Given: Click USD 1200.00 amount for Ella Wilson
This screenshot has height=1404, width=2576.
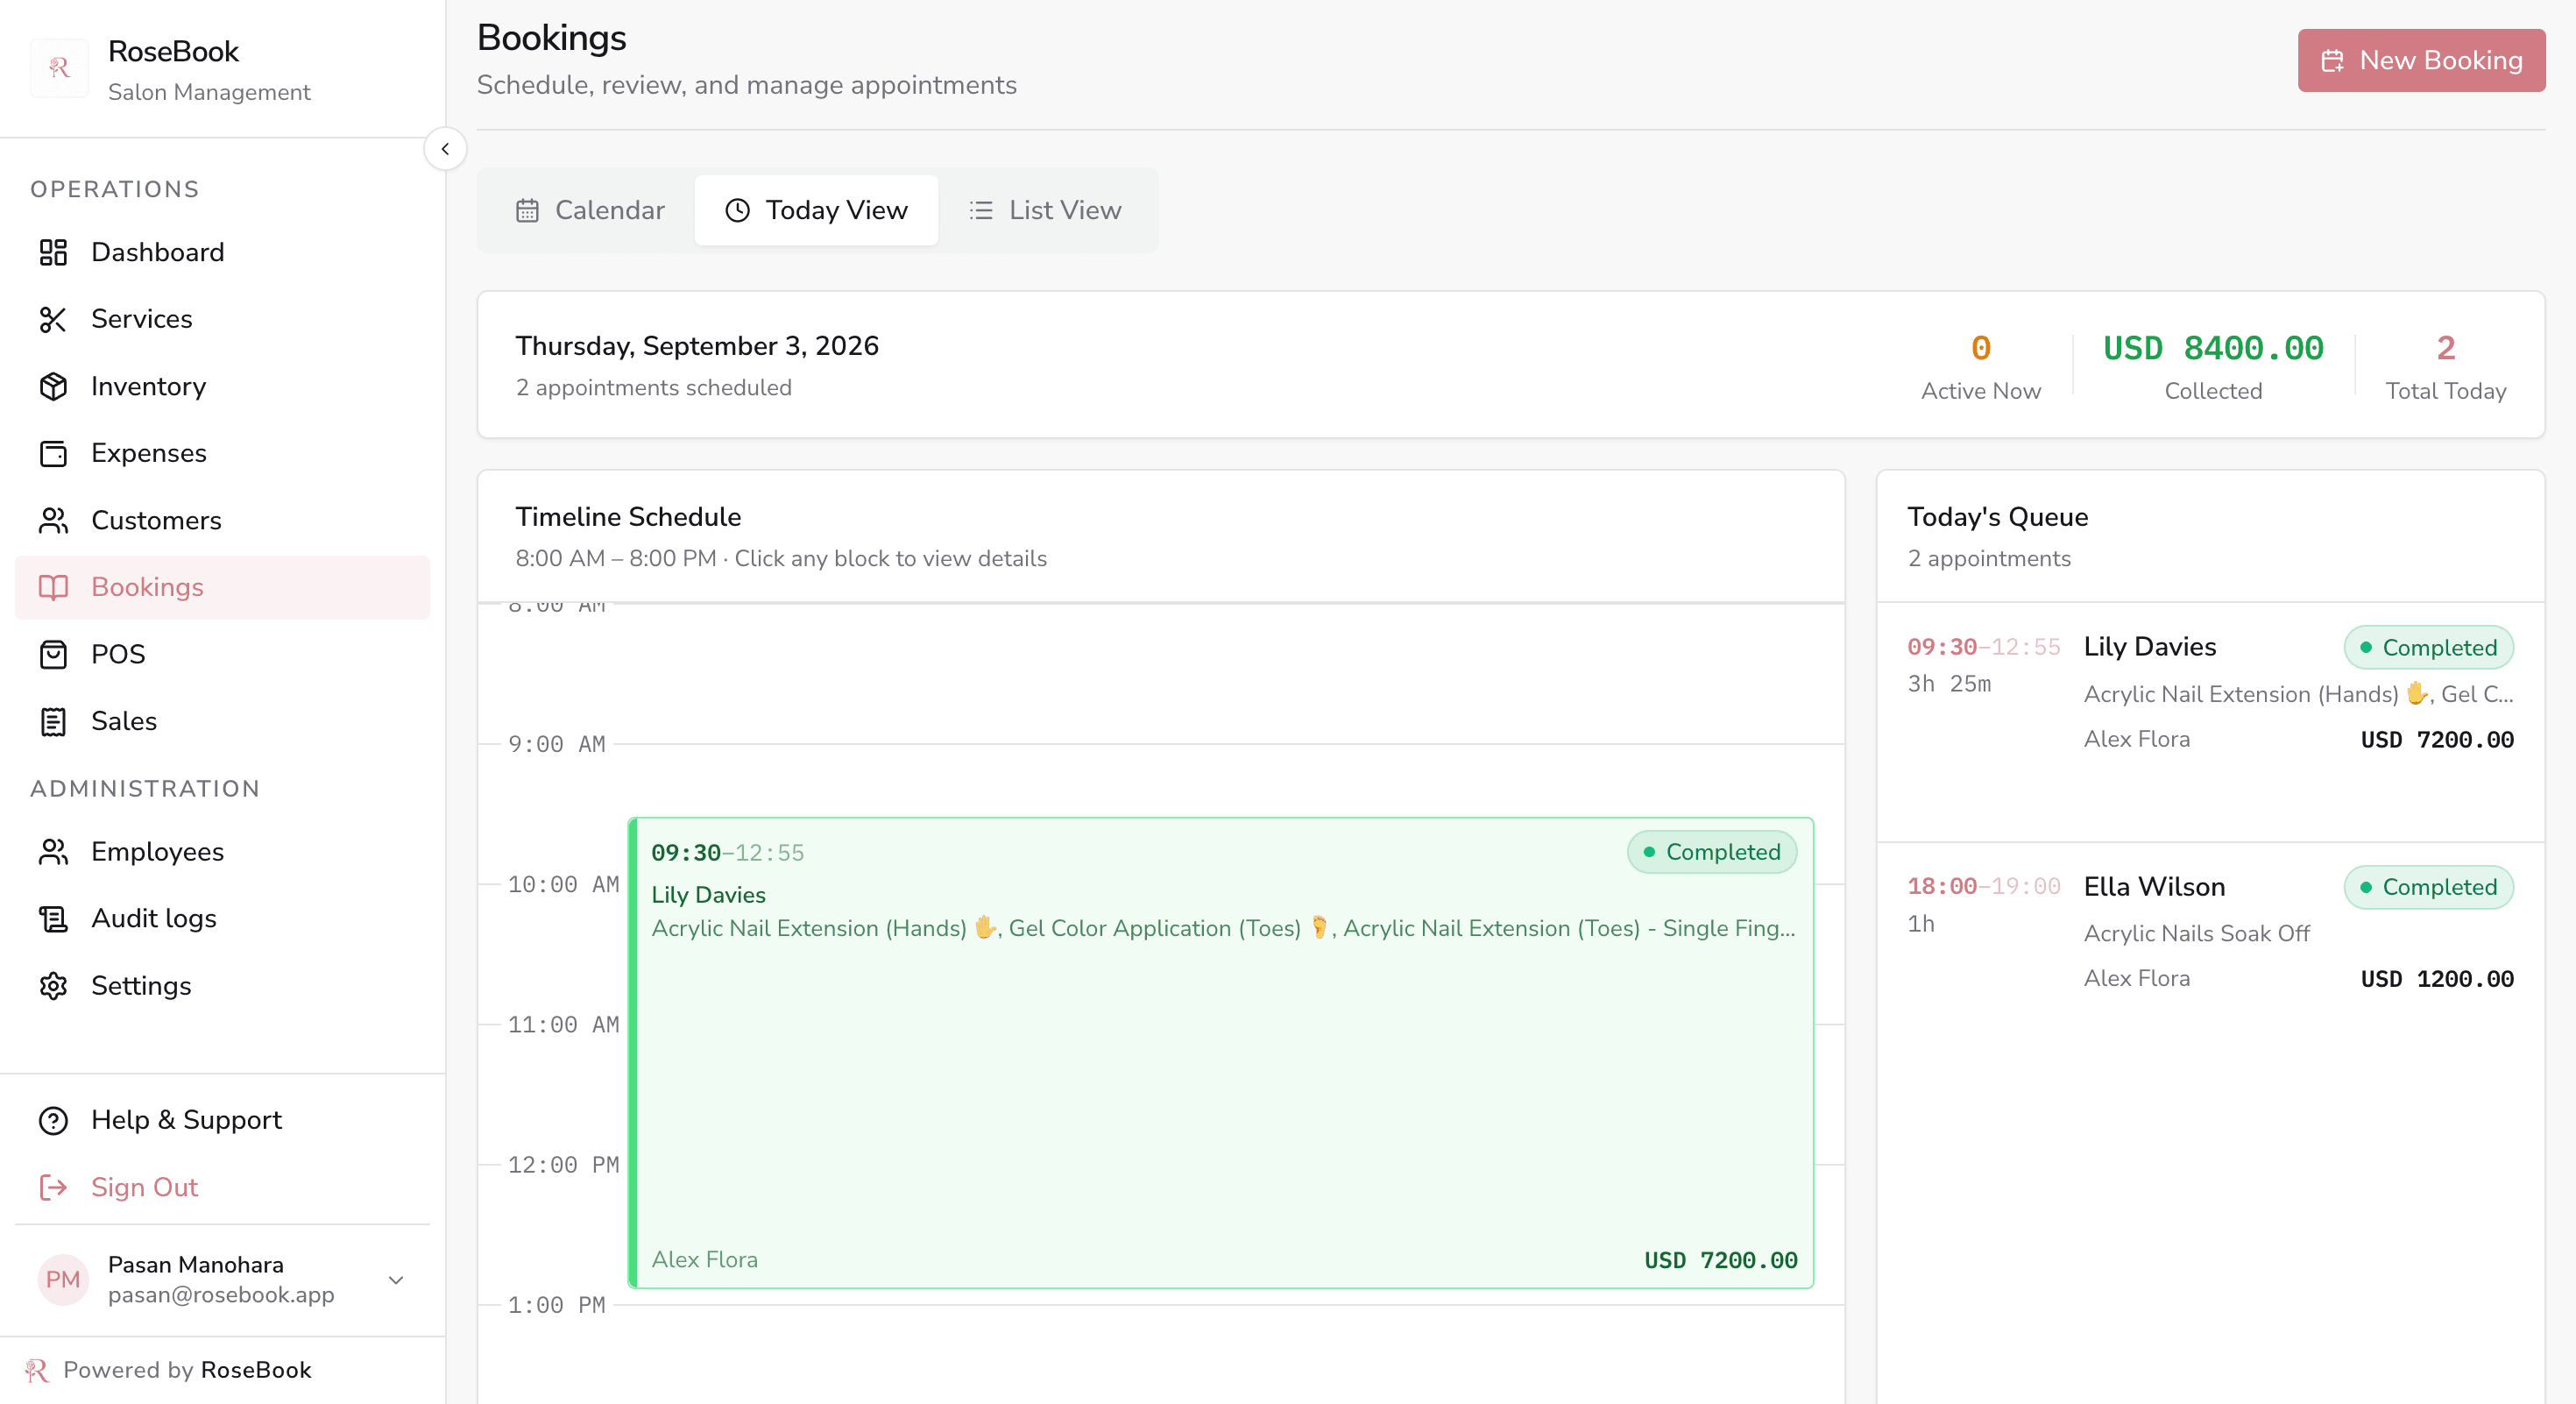Looking at the screenshot, I should click(2437, 979).
